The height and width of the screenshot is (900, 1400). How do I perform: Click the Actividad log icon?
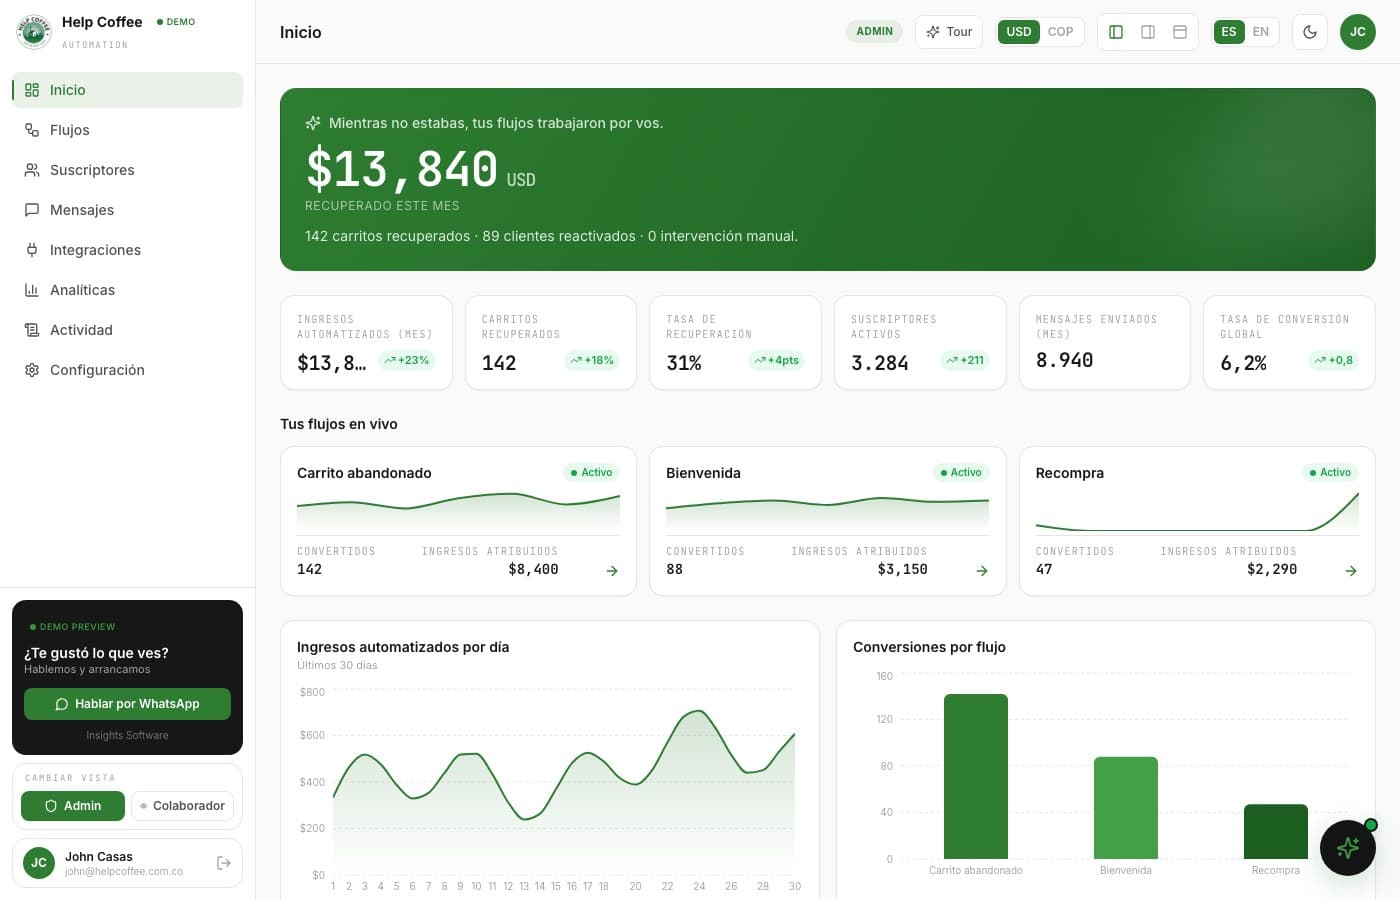tap(32, 330)
